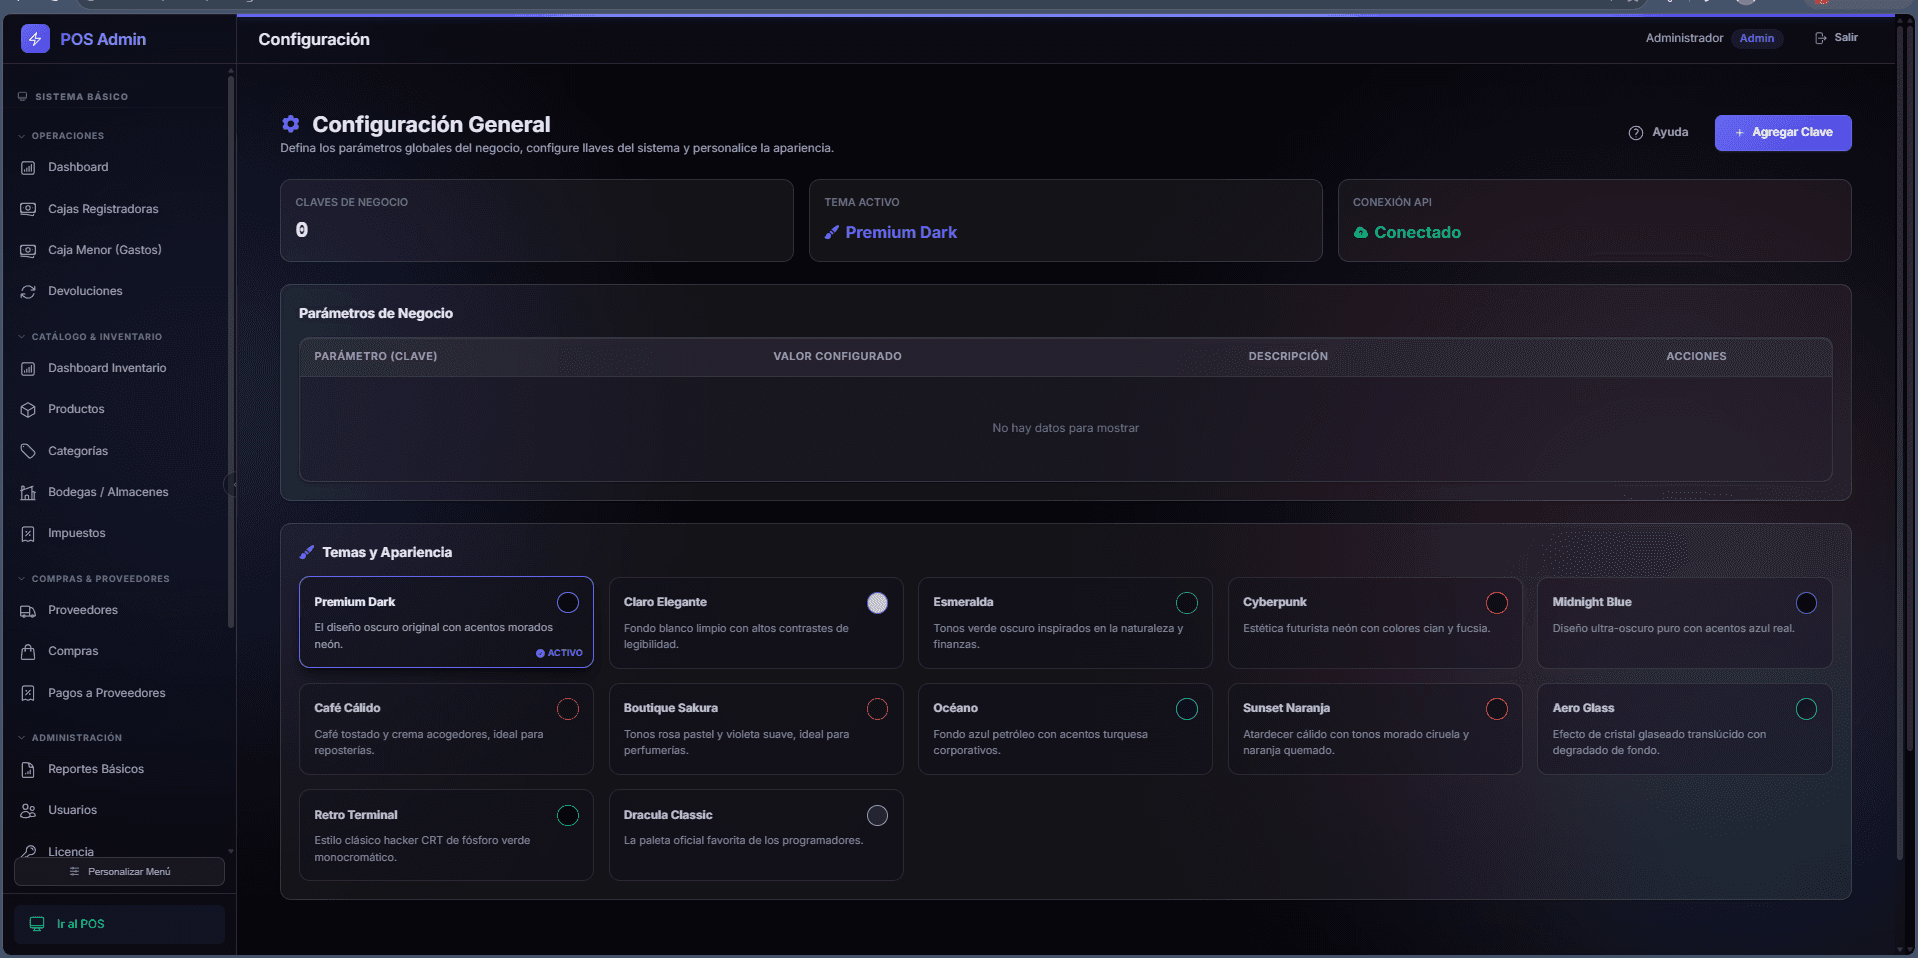Image resolution: width=1918 pixels, height=958 pixels.
Task: Click the Bodegas / Almacenes warehouse icon
Action: [x=28, y=492]
